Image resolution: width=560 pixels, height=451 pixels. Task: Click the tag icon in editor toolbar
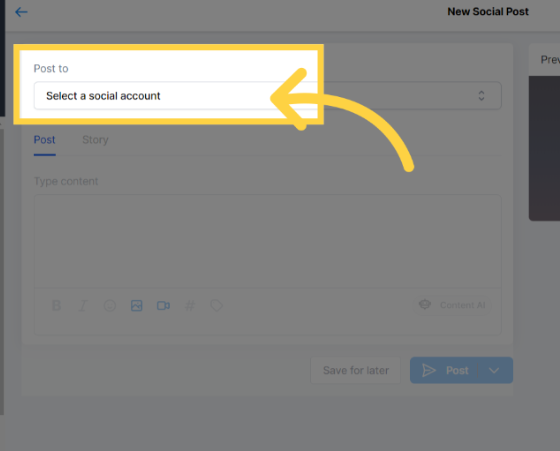216,306
